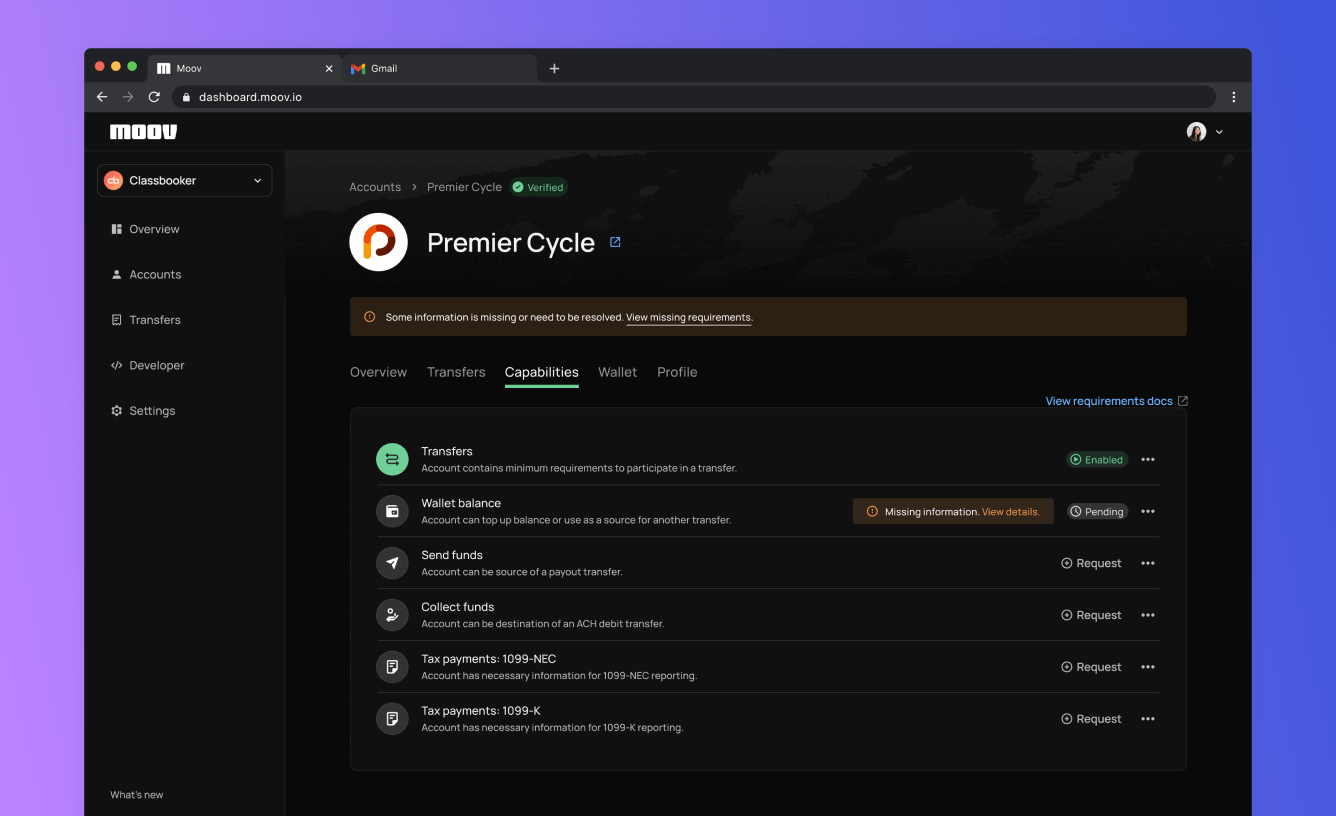
Task: Click the Verified status badge
Action: click(x=538, y=187)
